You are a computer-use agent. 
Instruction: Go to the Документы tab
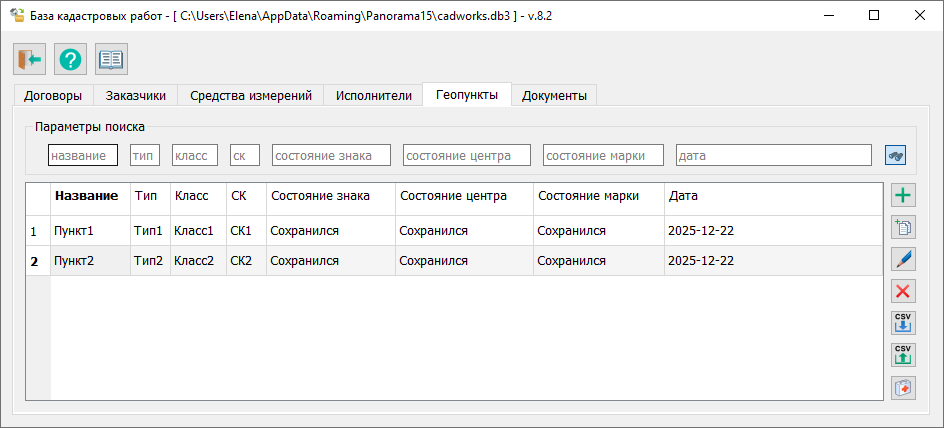(x=554, y=95)
